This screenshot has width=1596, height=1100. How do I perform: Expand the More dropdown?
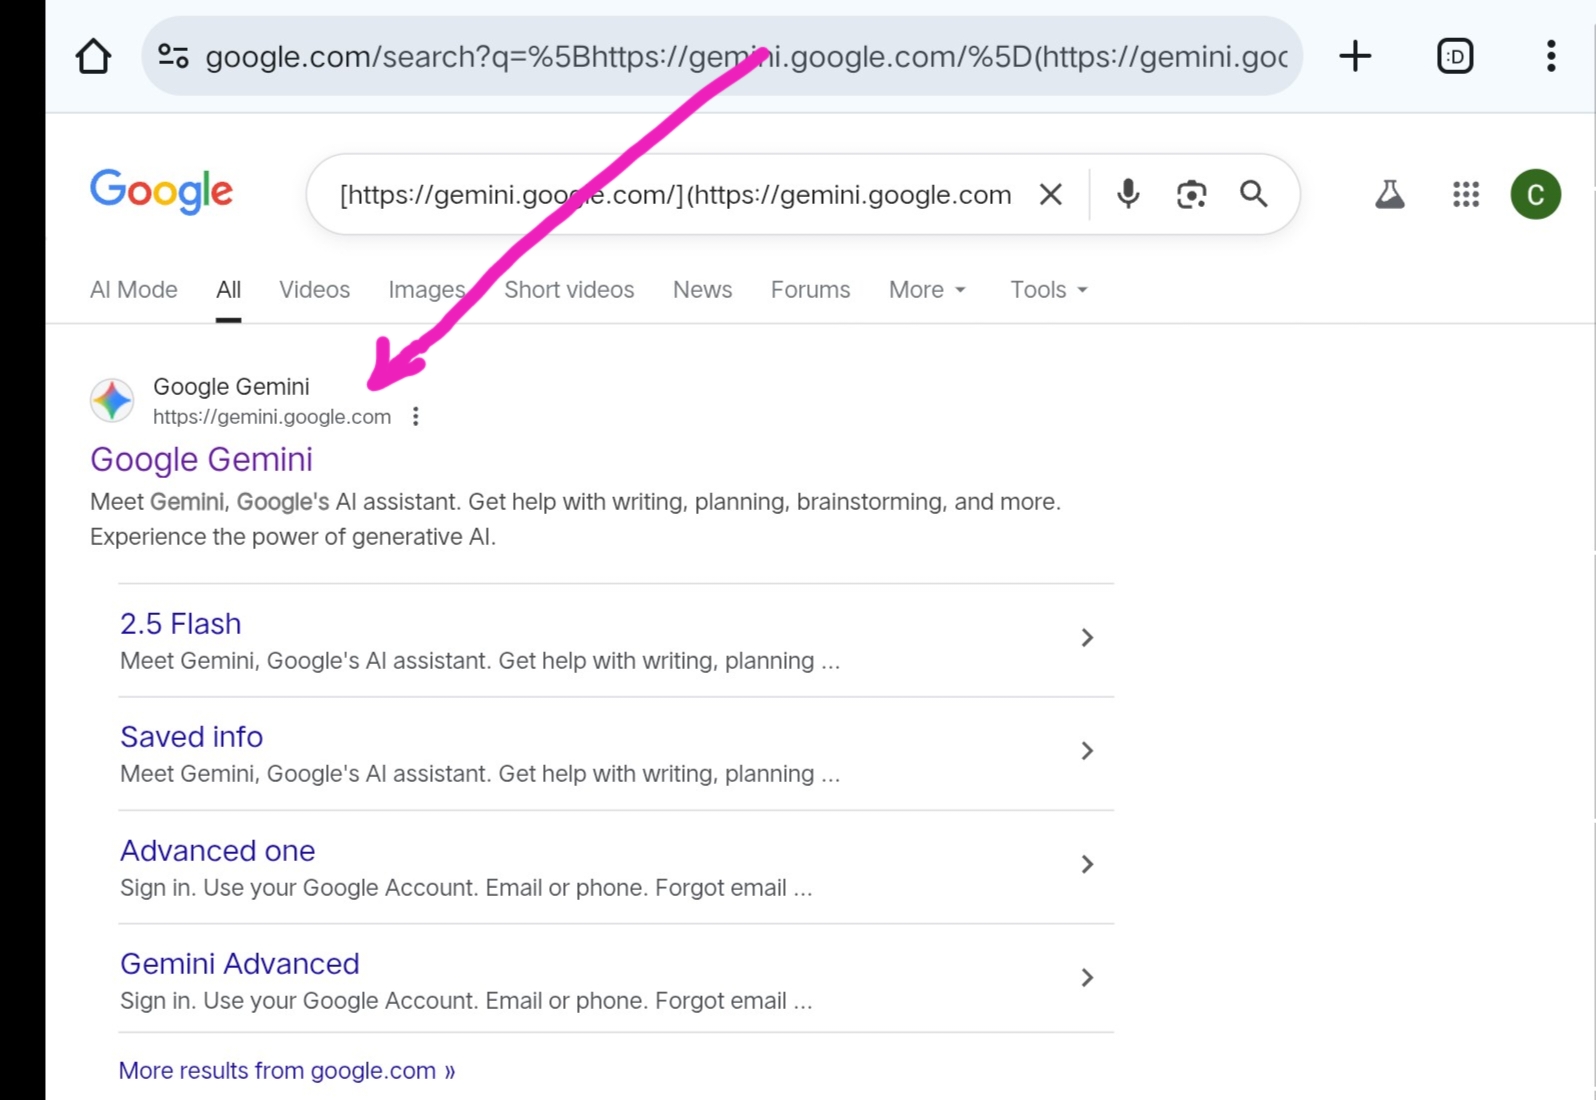927,290
